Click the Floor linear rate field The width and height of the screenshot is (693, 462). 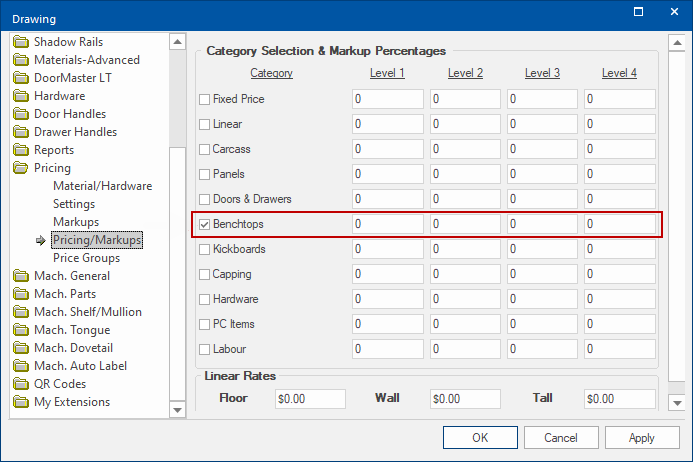pyautogui.click(x=310, y=399)
